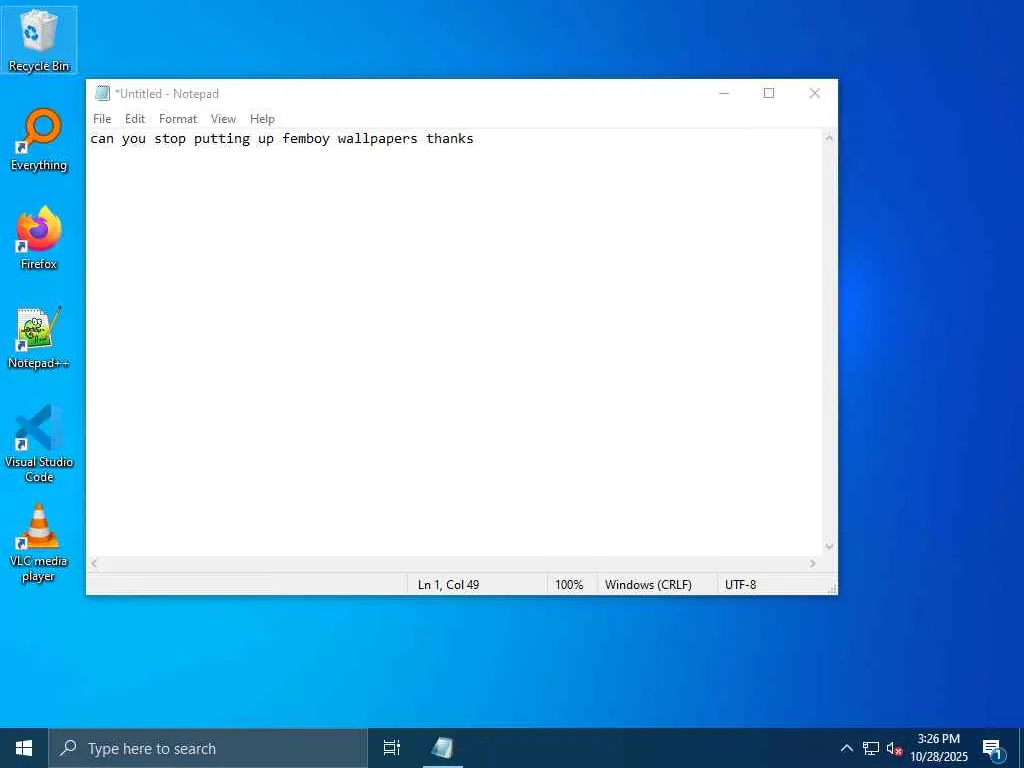Show hidden tray icons chevron
Screen dimensions: 1024x768
[x=846, y=748]
